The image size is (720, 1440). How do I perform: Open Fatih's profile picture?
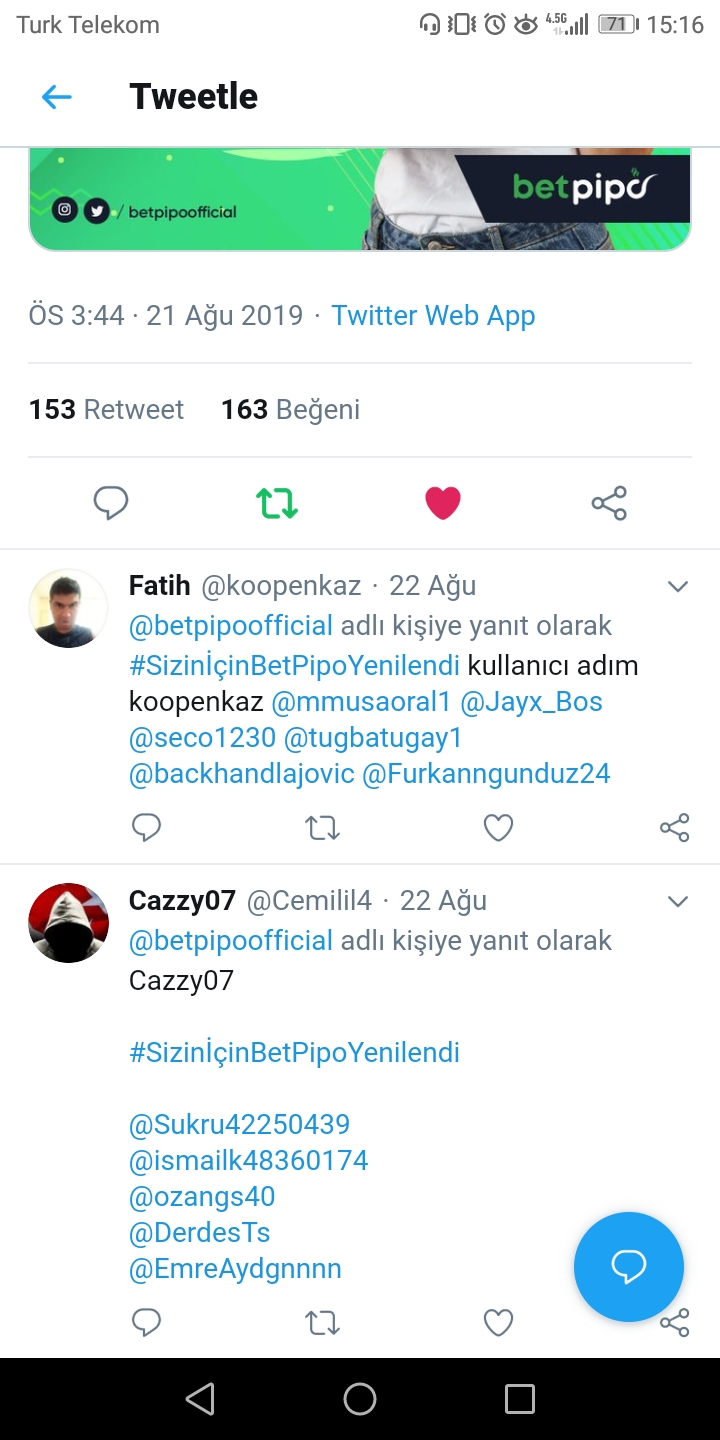point(68,608)
